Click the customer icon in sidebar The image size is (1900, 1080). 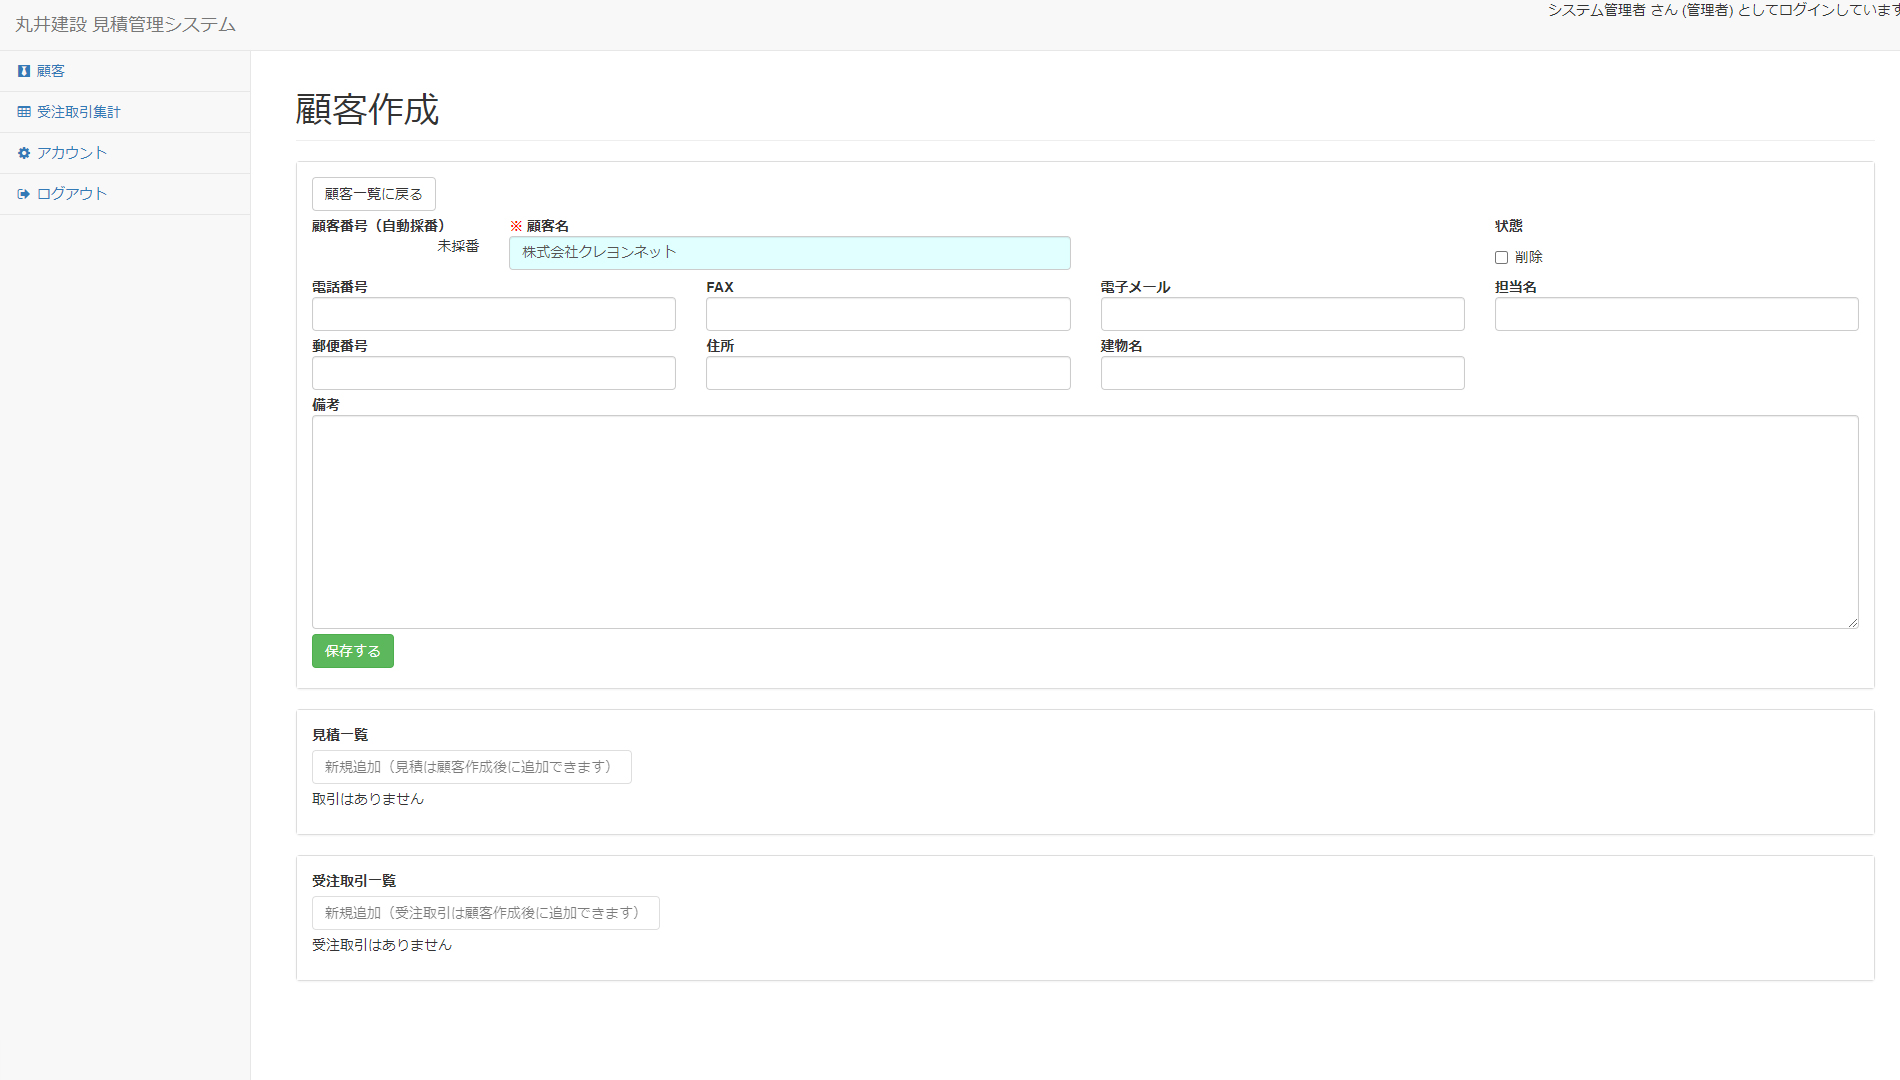point(24,71)
